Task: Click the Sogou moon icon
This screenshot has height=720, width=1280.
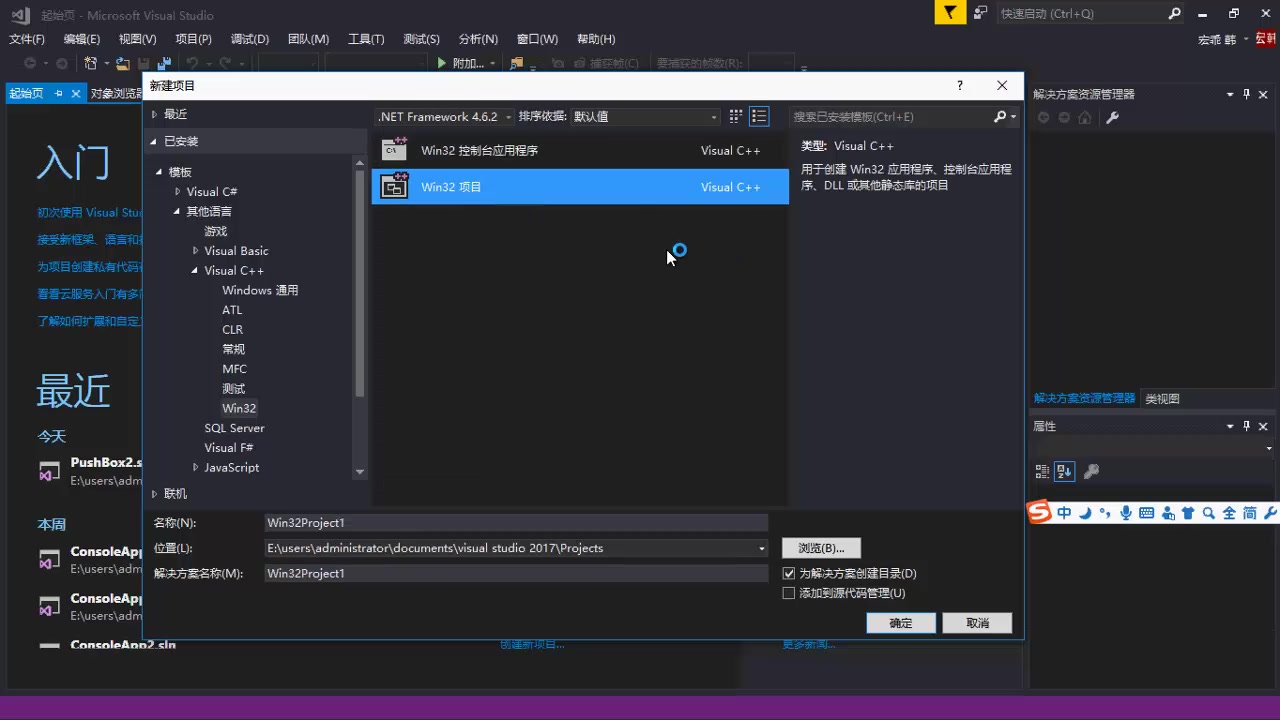Action: tap(1085, 513)
